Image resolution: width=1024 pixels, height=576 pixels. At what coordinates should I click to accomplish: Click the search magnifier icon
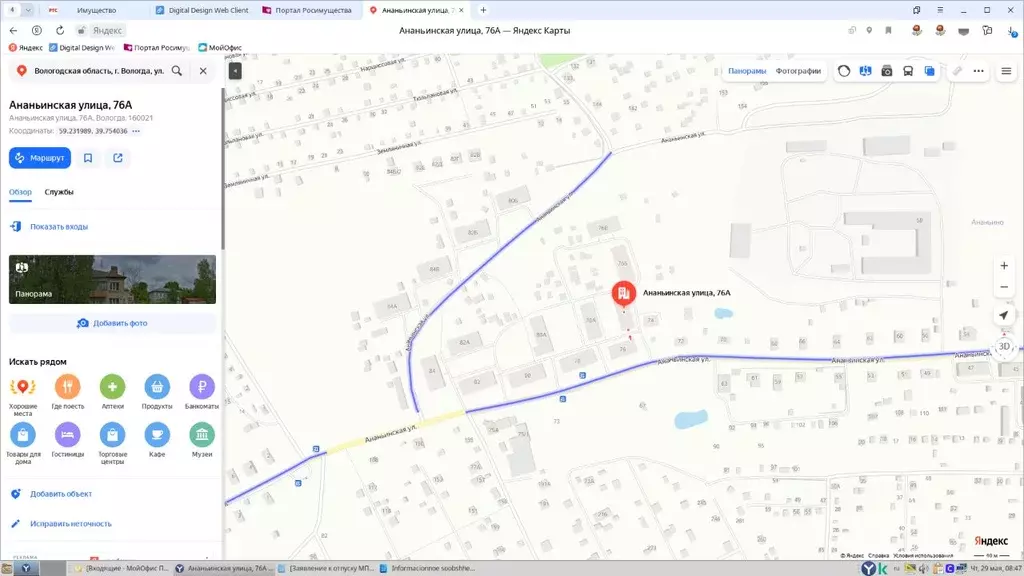click(177, 71)
